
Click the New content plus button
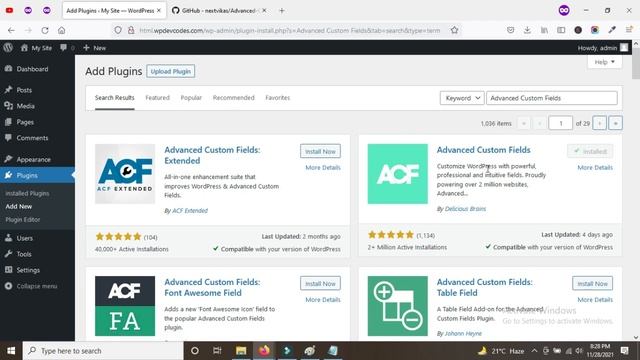pos(94,48)
